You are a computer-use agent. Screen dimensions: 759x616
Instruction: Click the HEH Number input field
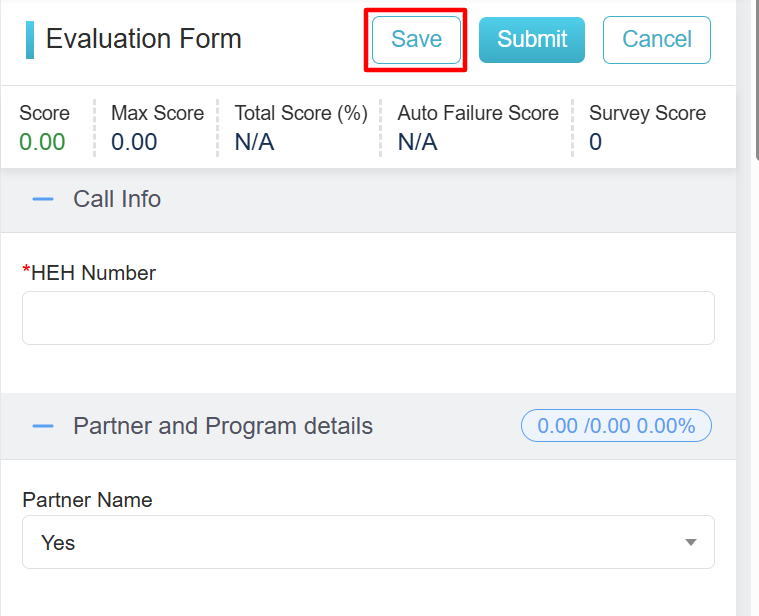(368, 318)
